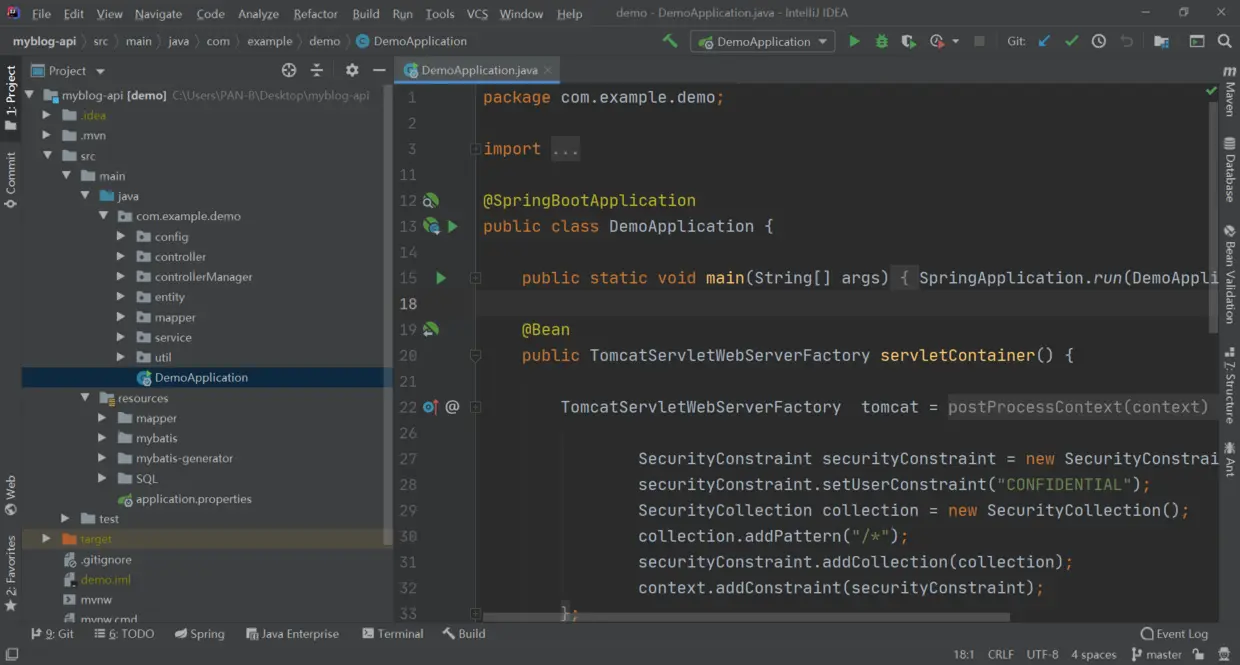Open Project panel settings gear

352,70
